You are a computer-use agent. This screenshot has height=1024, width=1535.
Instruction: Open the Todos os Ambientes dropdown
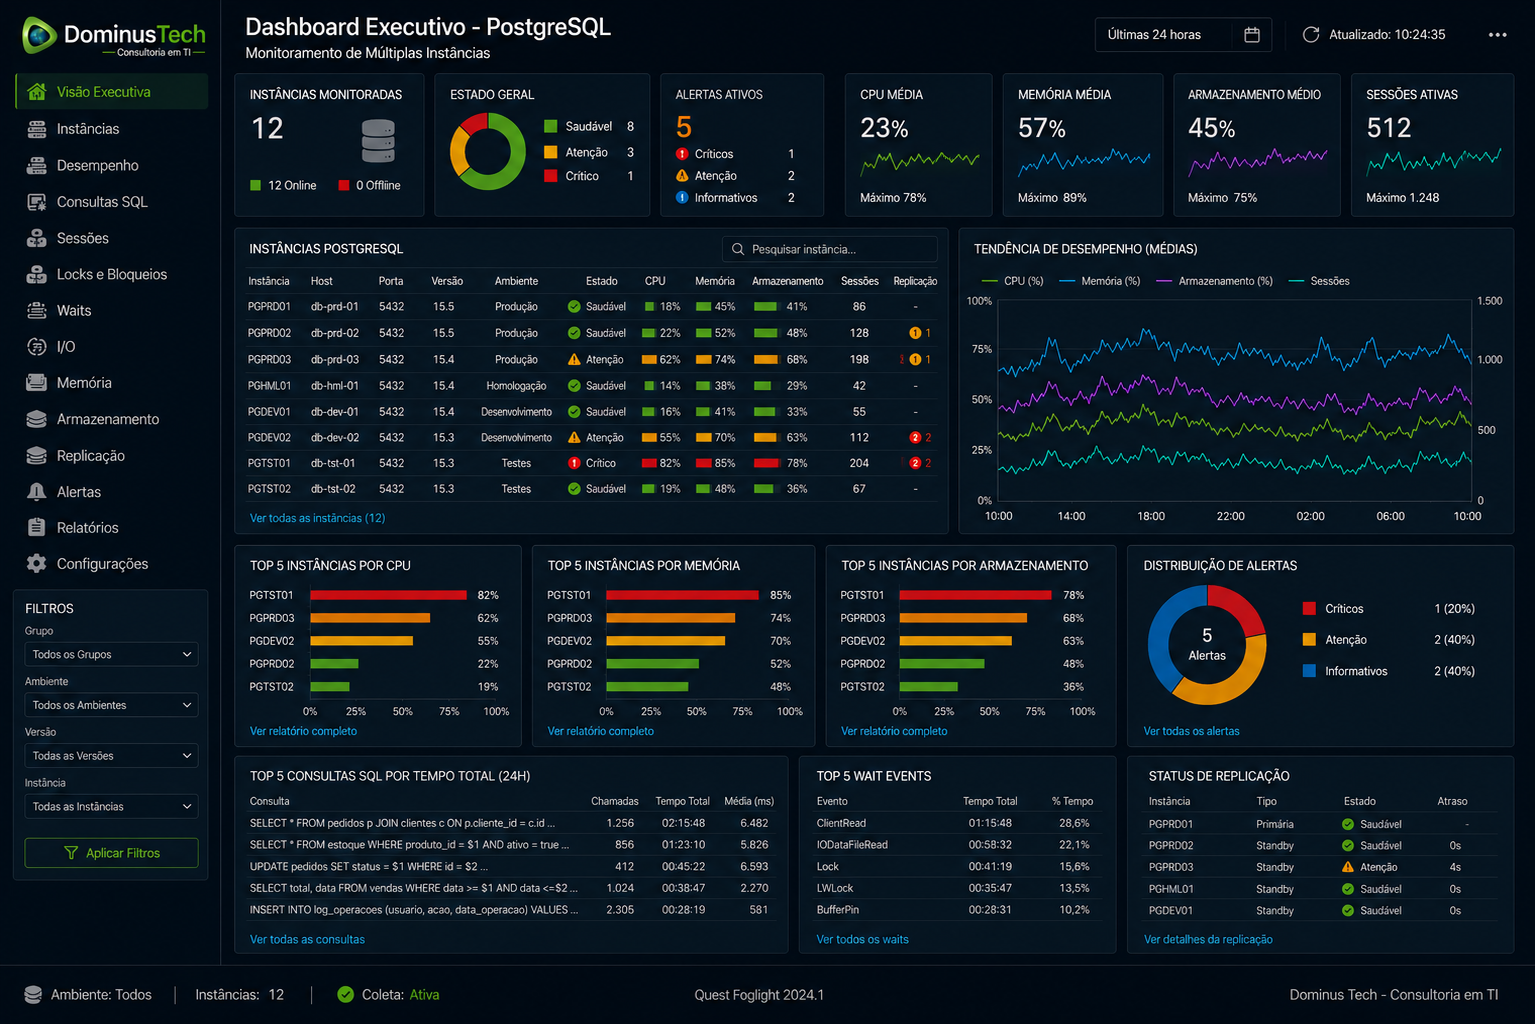pyautogui.click(x=111, y=705)
